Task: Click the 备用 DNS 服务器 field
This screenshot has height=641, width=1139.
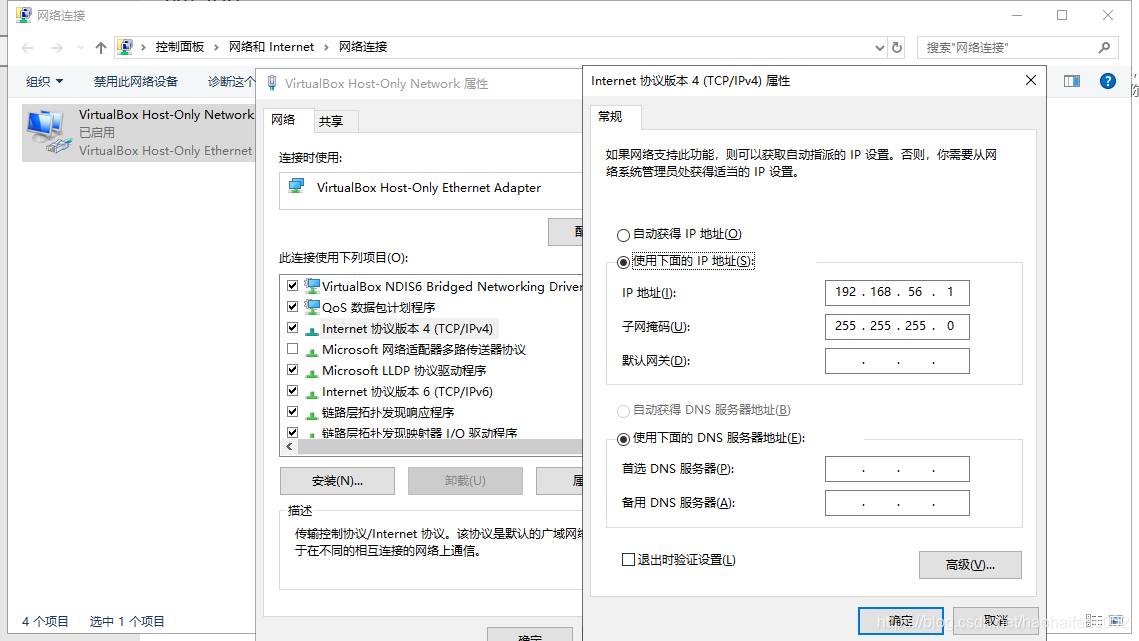Action: pos(897,503)
